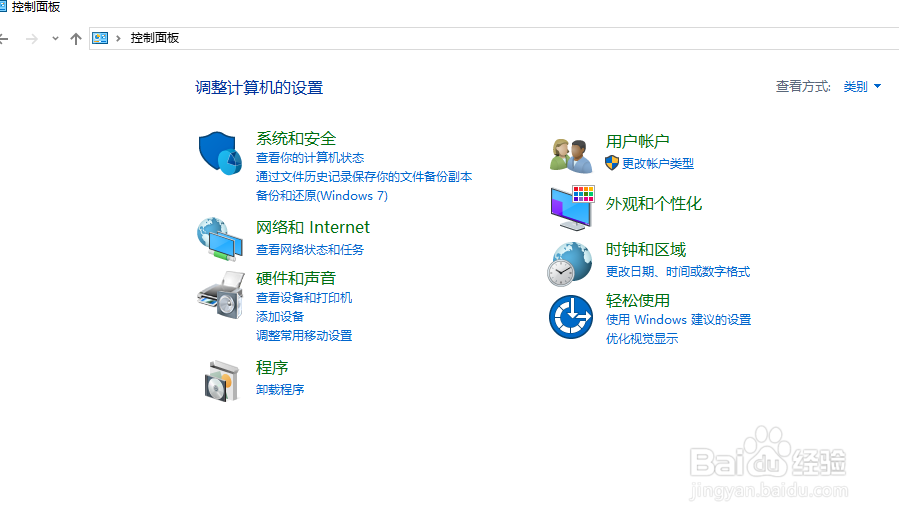899x522 pixels.
Task: Open the Hardware and Sound printer icon
Action: 221,294
